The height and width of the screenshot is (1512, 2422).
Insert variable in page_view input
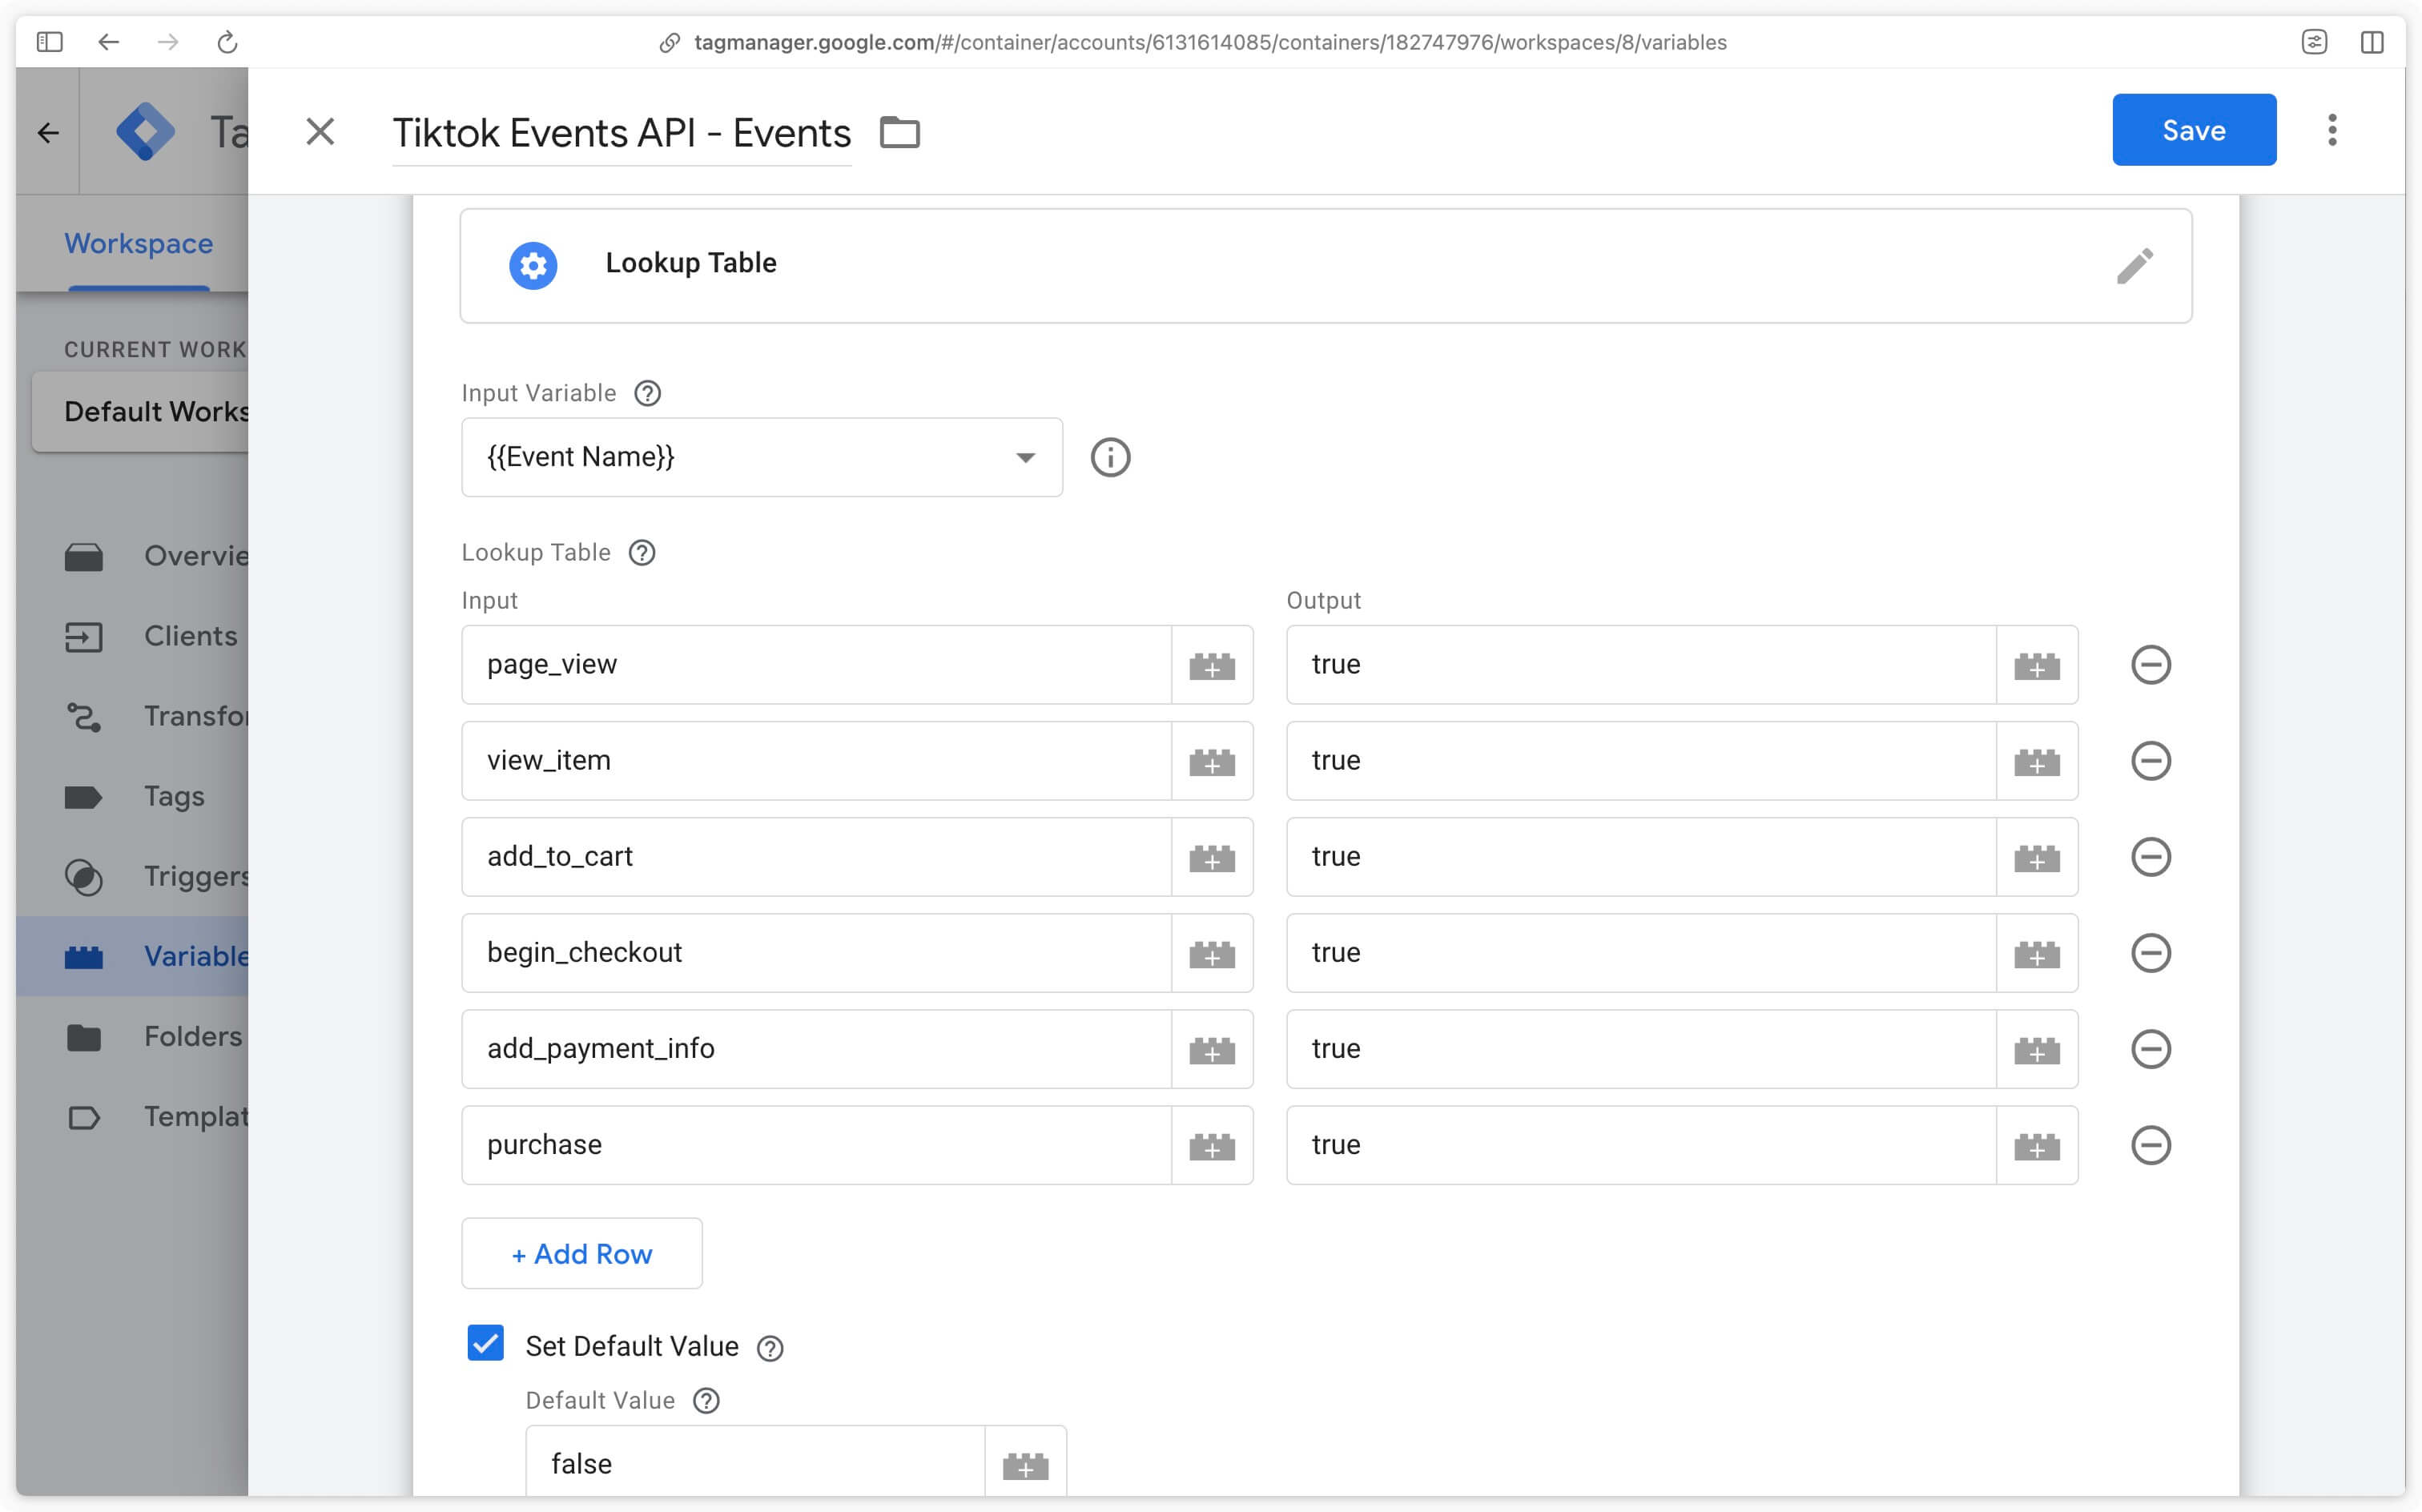pyautogui.click(x=1212, y=665)
